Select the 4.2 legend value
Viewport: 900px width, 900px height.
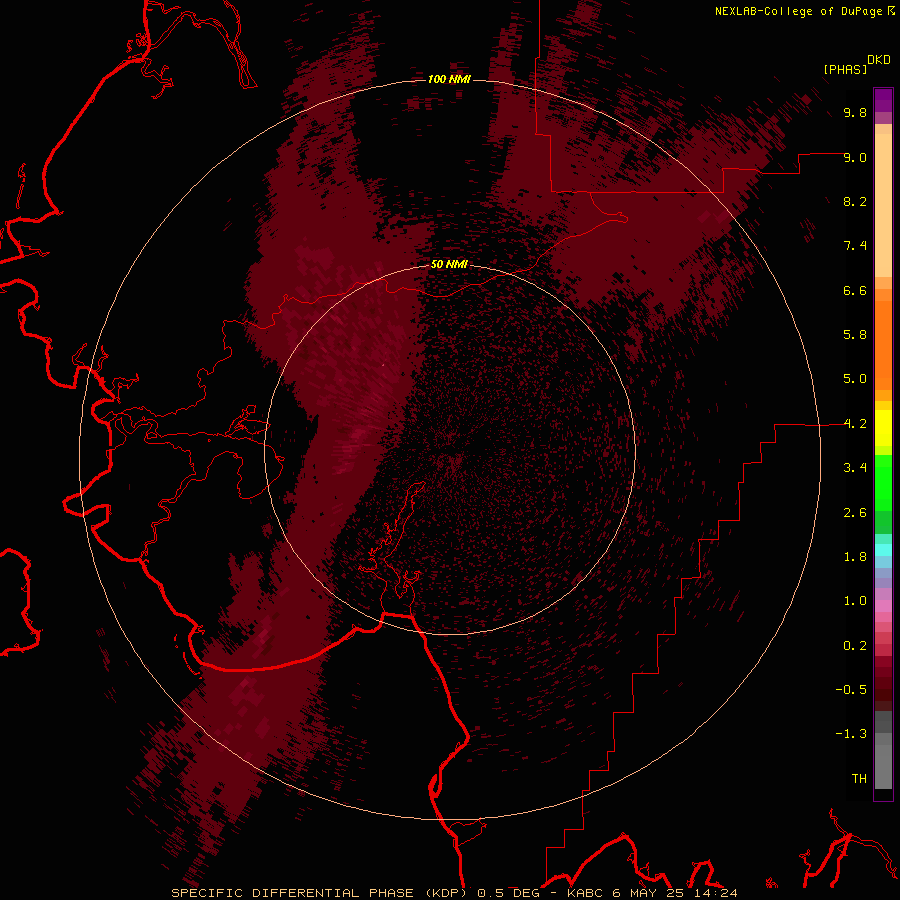(x=855, y=424)
